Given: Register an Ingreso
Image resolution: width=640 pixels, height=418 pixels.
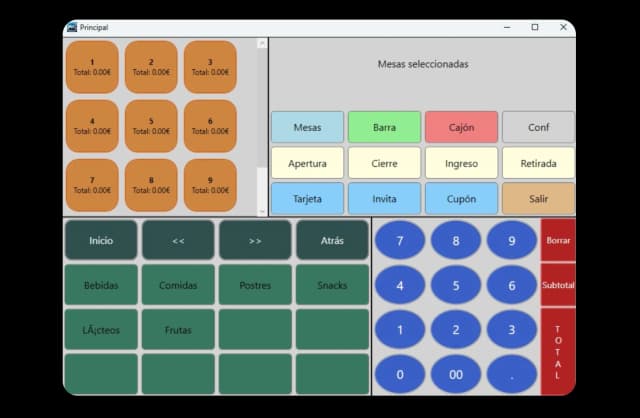Looking at the screenshot, I should (x=461, y=163).
